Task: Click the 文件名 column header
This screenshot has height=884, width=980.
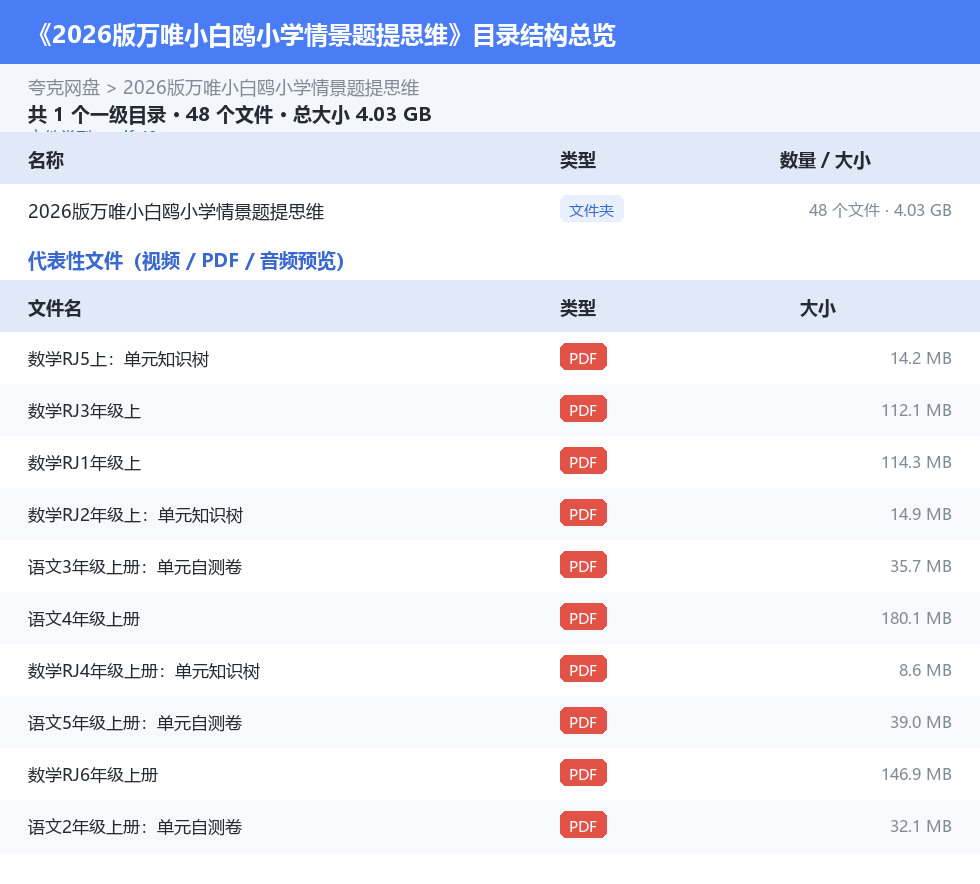Action: click(x=54, y=308)
